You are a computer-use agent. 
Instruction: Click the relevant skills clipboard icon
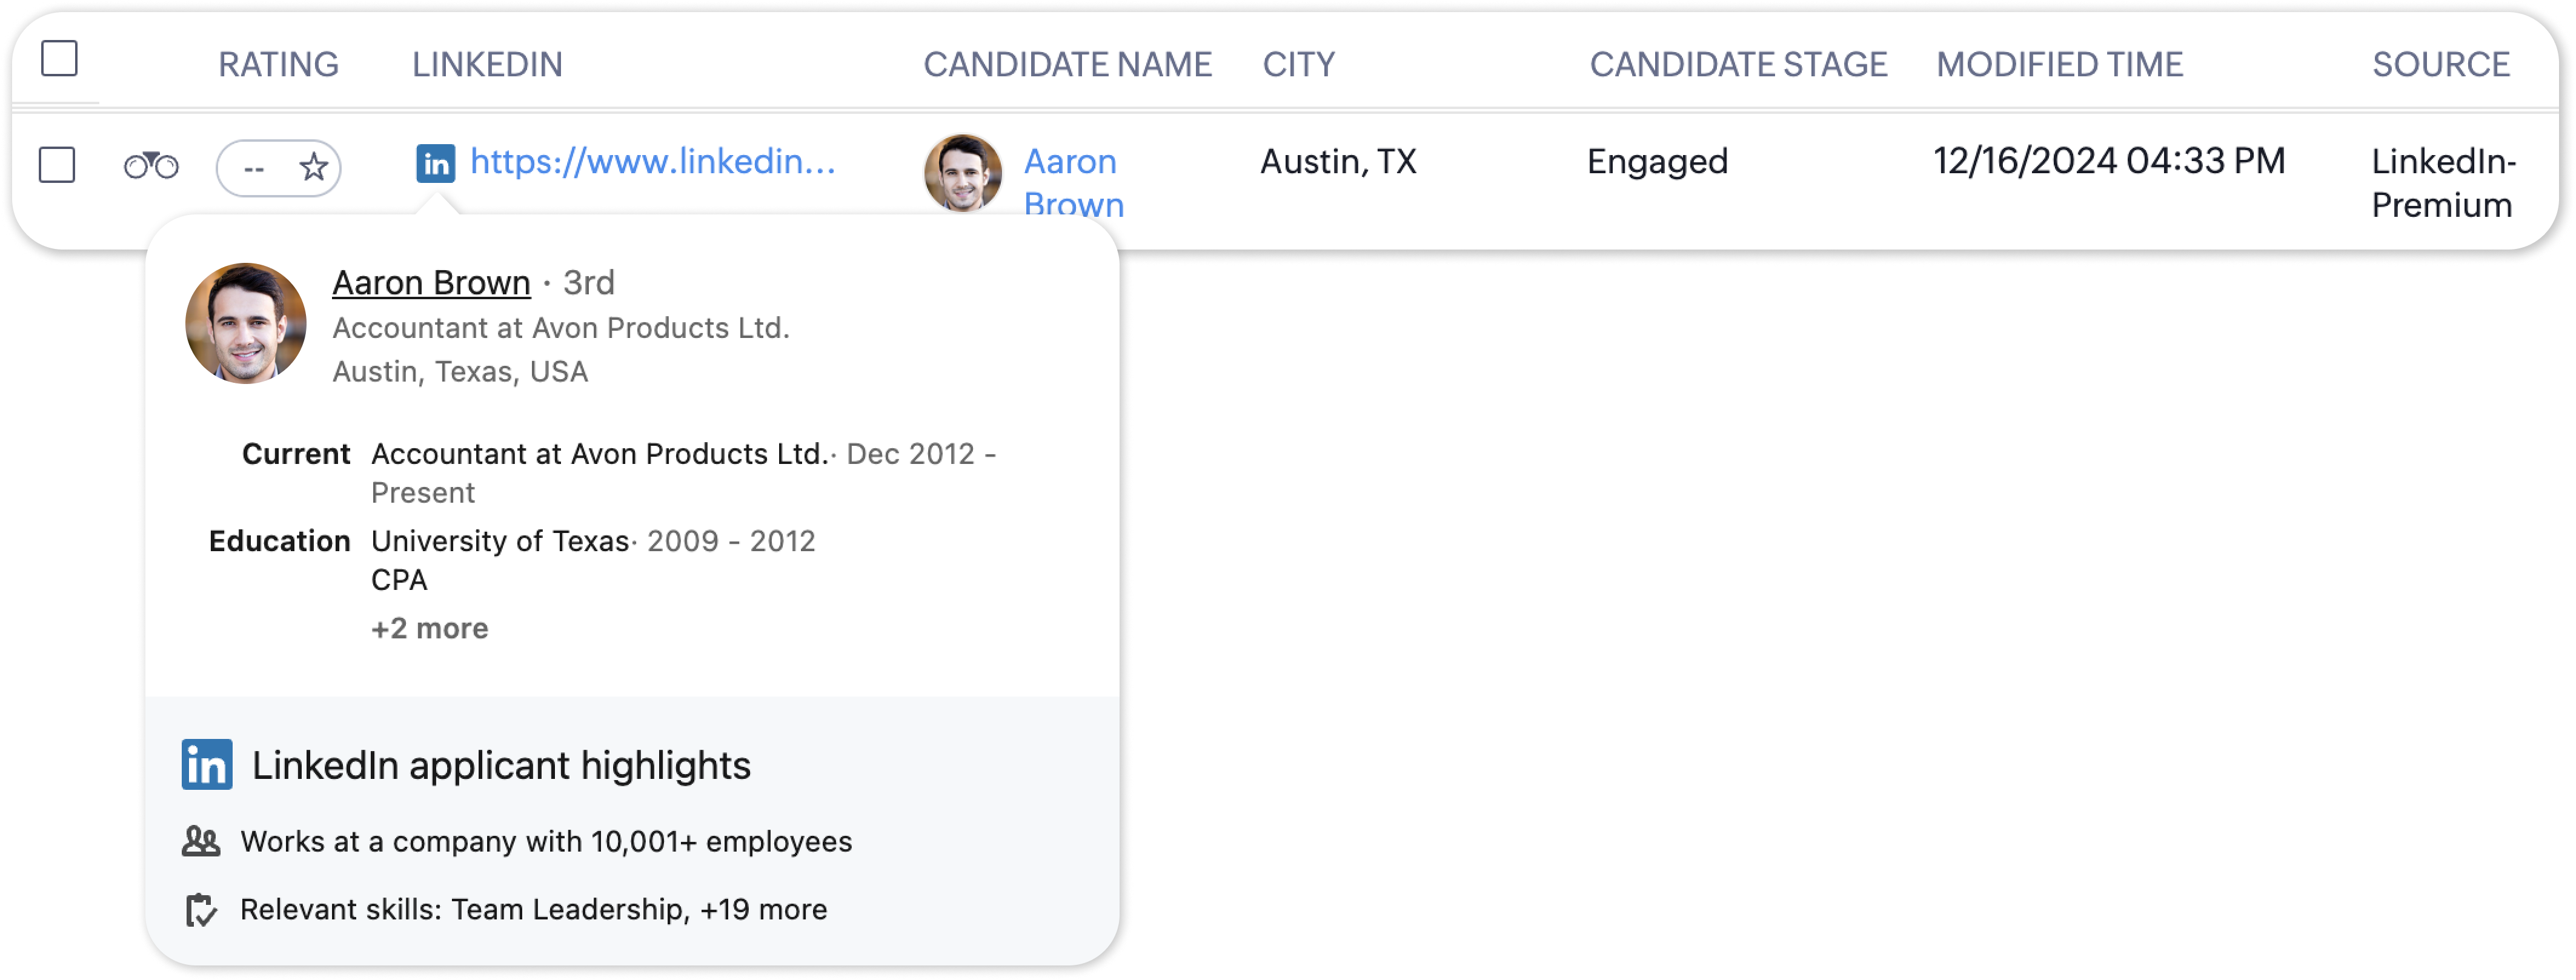(x=201, y=910)
